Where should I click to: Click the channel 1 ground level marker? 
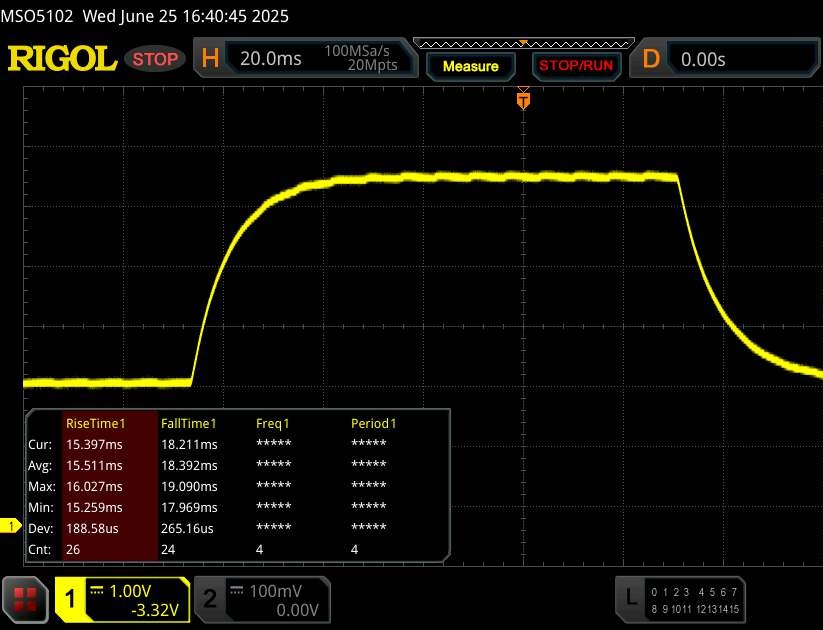[x=10, y=525]
